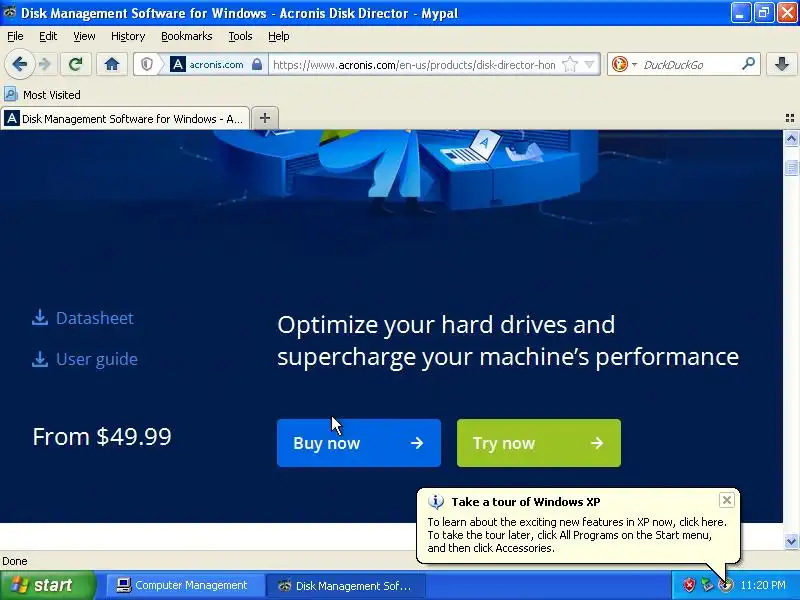Open downloads with the down arrow icon
The width and height of the screenshot is (800, 600).
coord(782,64)
